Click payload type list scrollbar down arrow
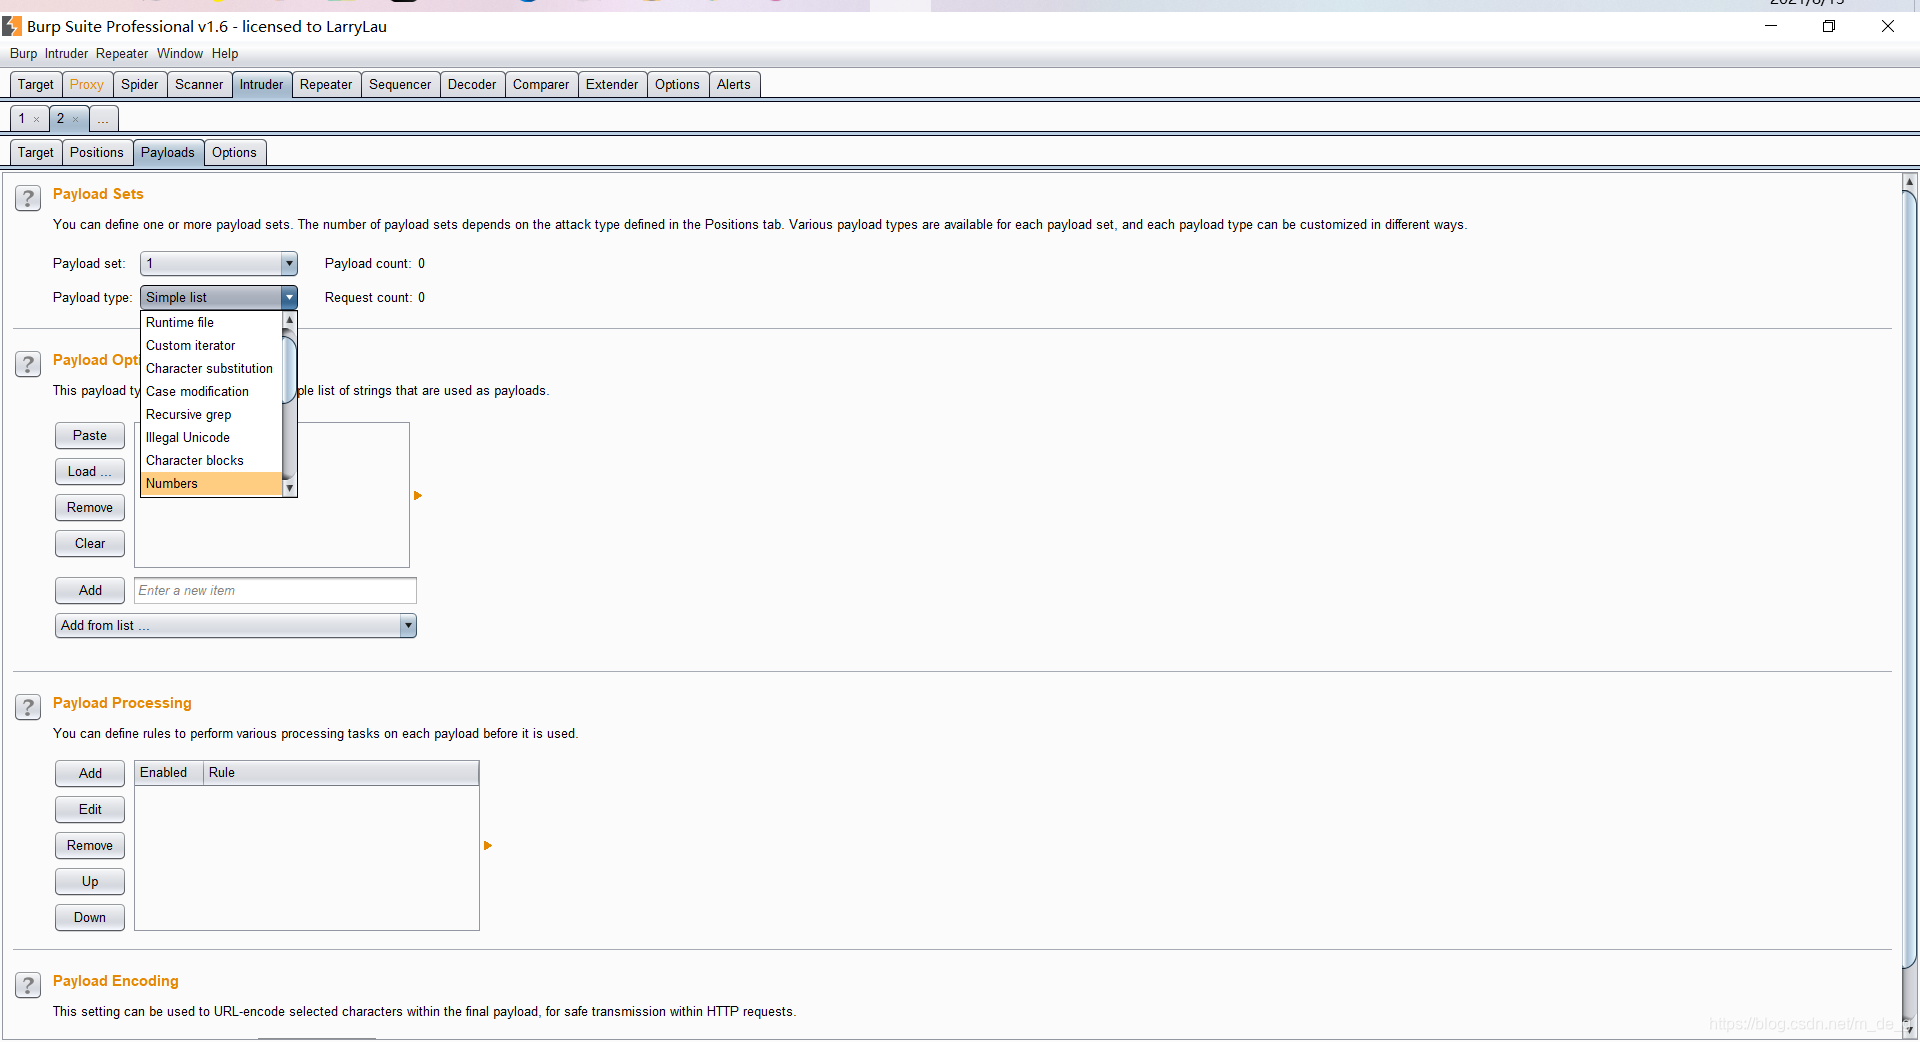 [x=290, y=488]
